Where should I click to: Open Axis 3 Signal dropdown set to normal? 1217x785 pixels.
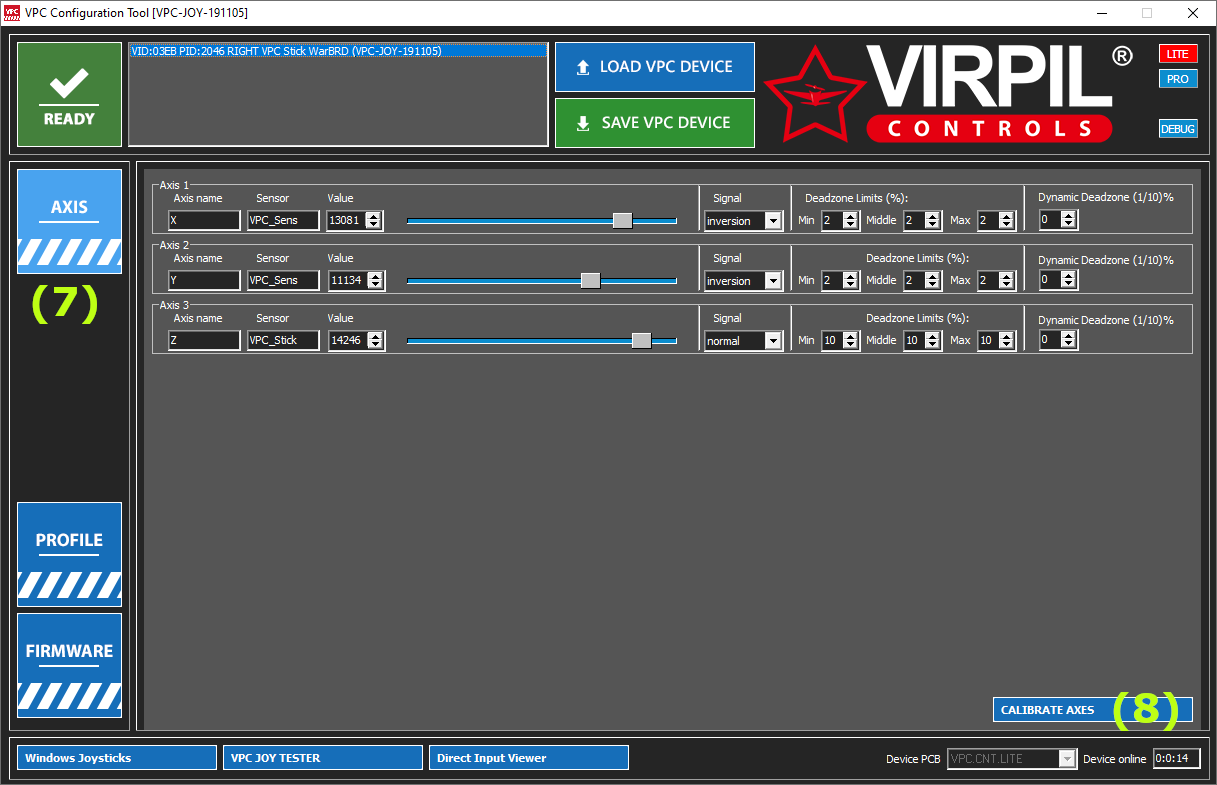pos(743,341)
